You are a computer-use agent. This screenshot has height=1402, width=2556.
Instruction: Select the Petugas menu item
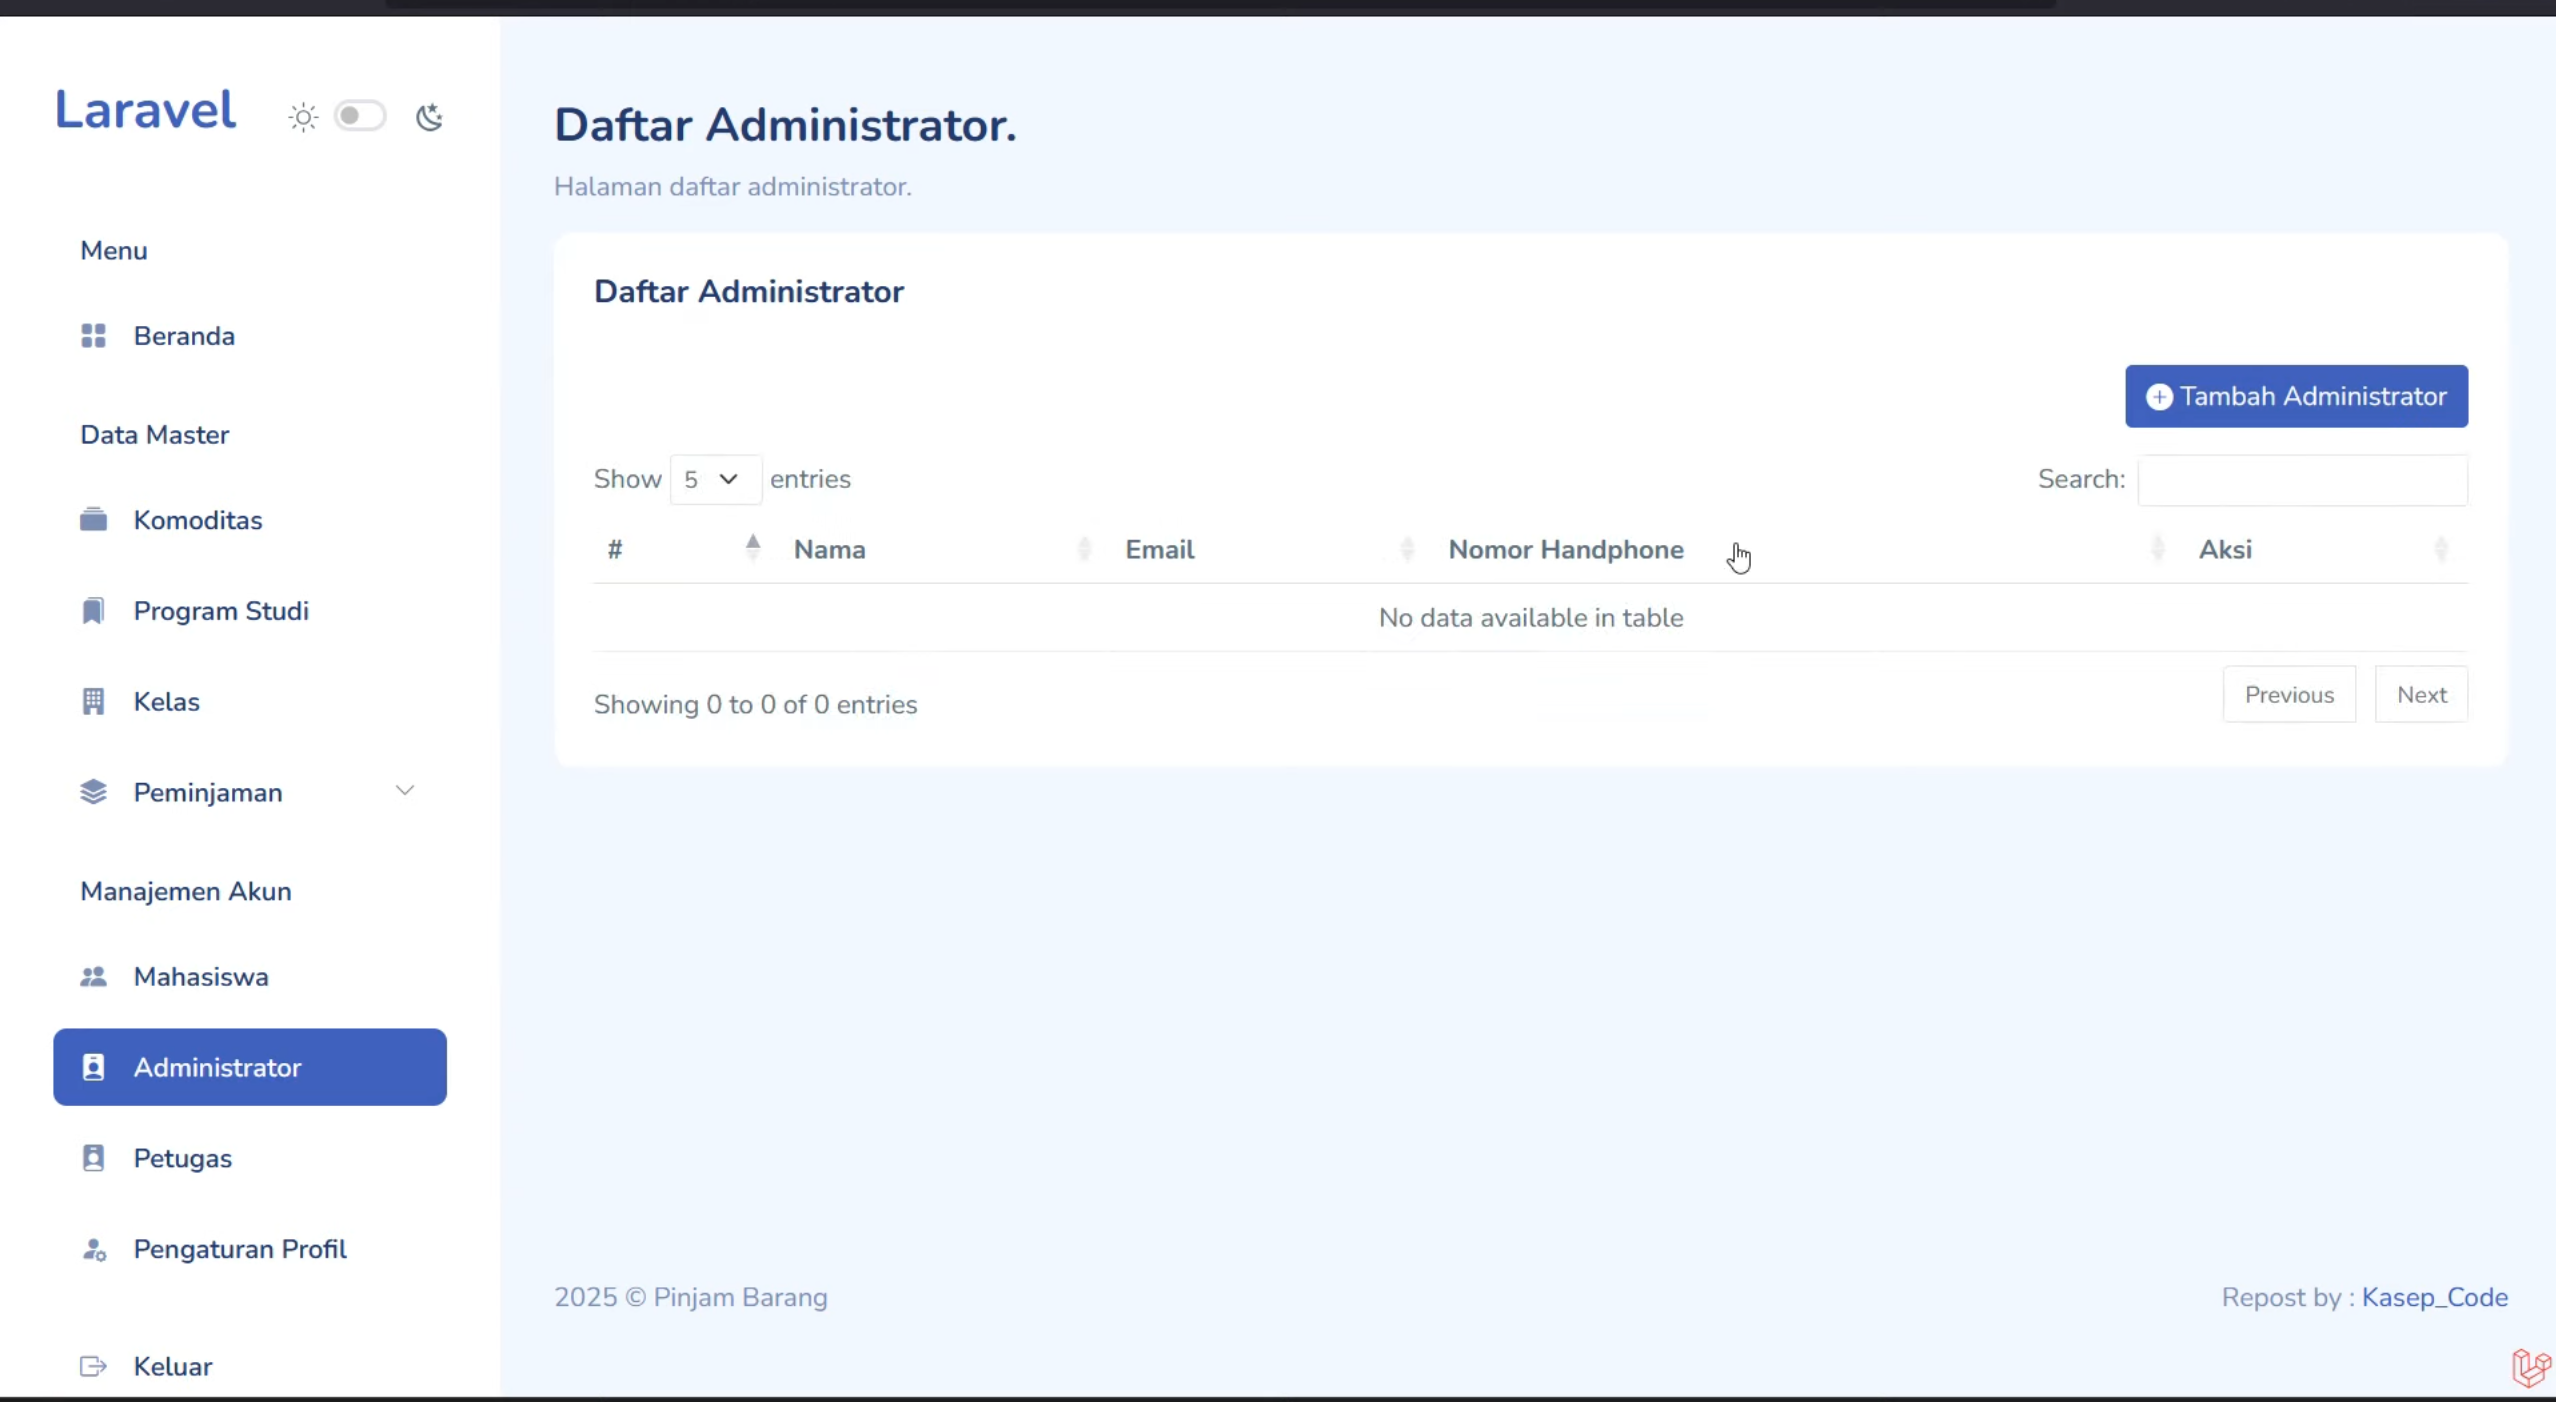coord(250,1158)
